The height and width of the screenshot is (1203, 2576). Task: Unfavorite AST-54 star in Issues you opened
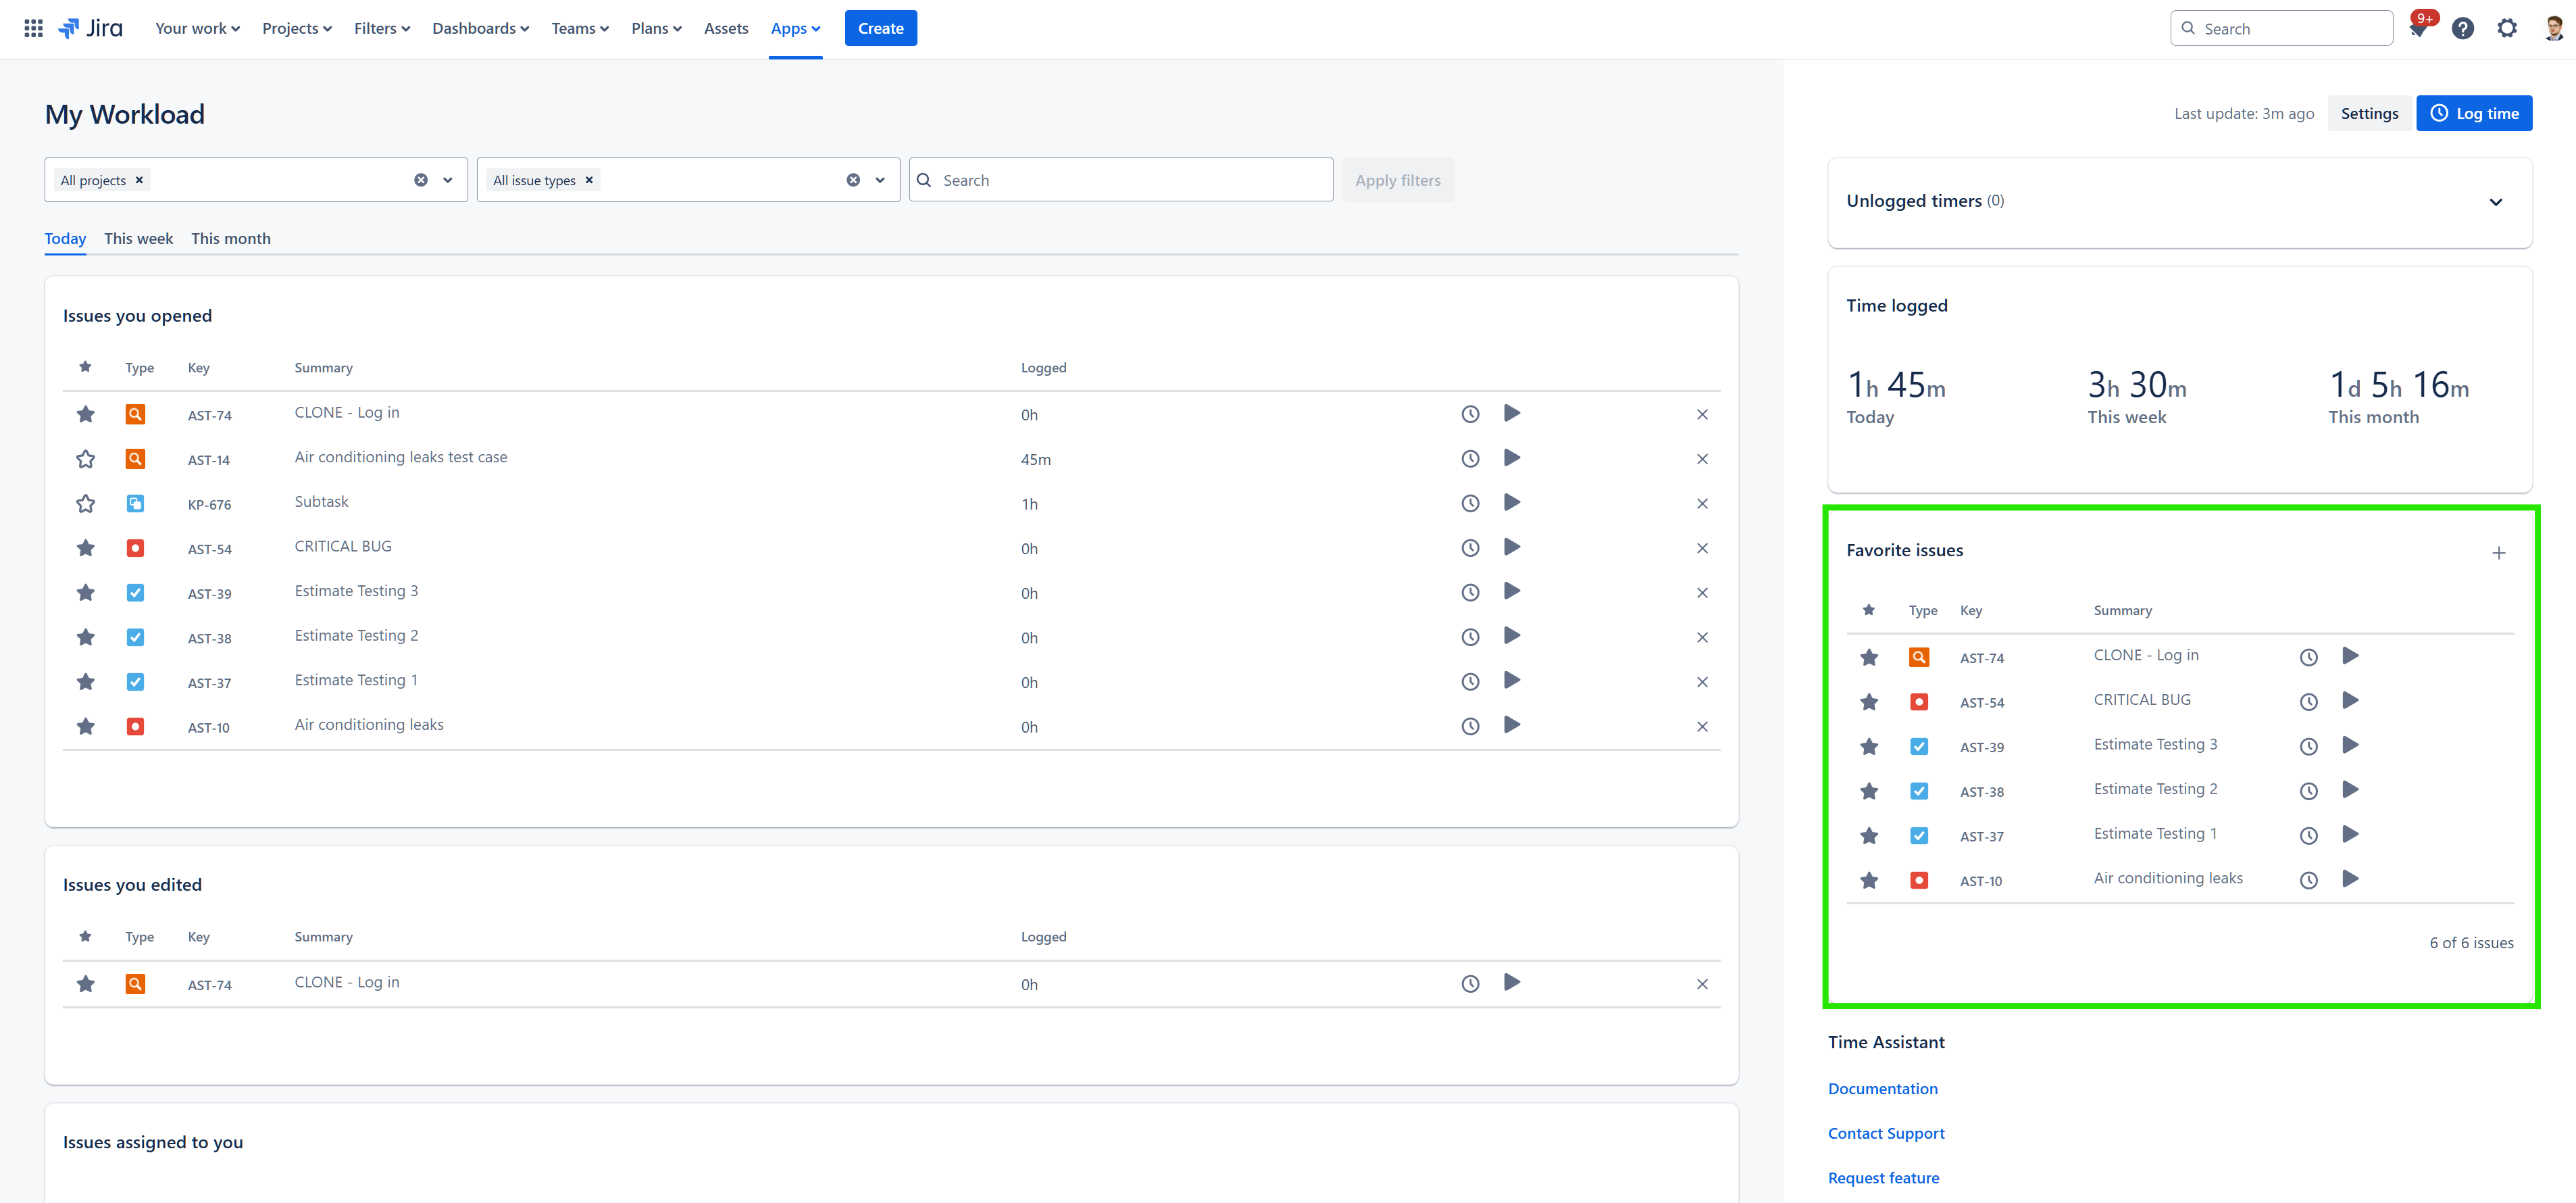click(x=85, y=548)
